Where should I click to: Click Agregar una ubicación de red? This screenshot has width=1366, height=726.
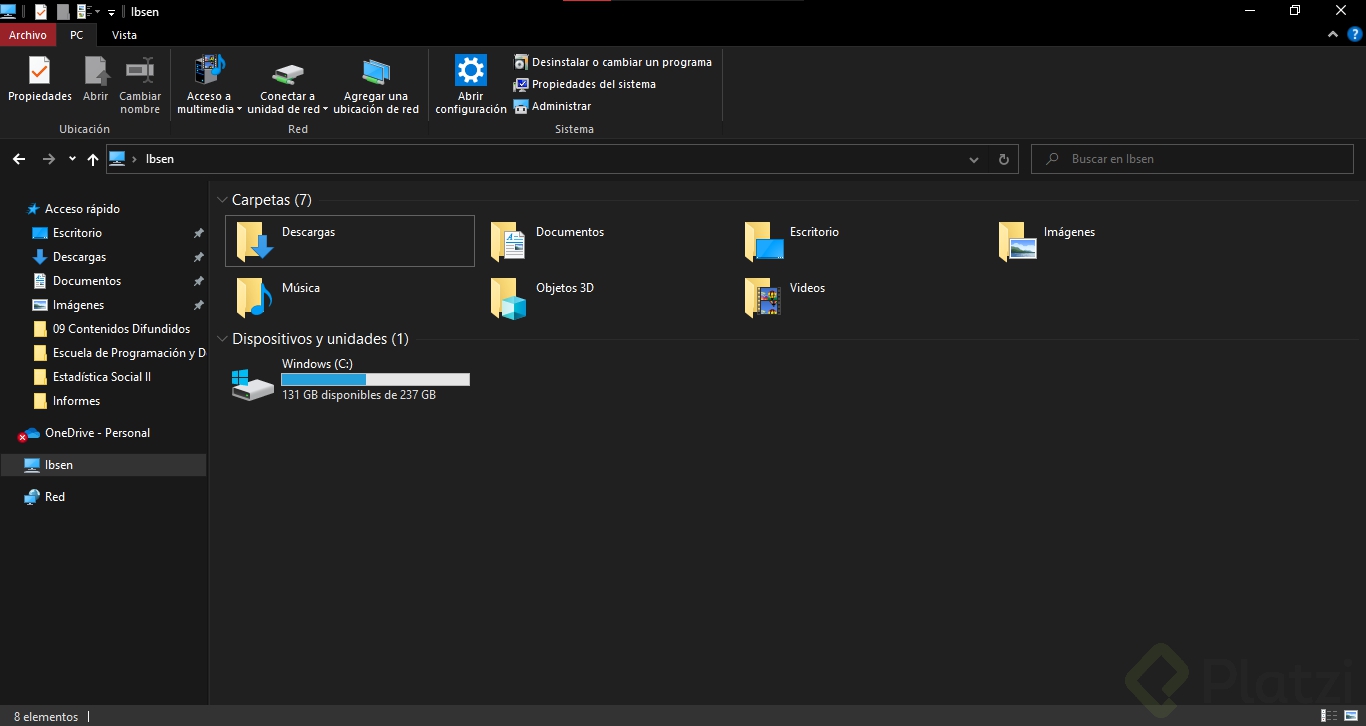point(376,85)
